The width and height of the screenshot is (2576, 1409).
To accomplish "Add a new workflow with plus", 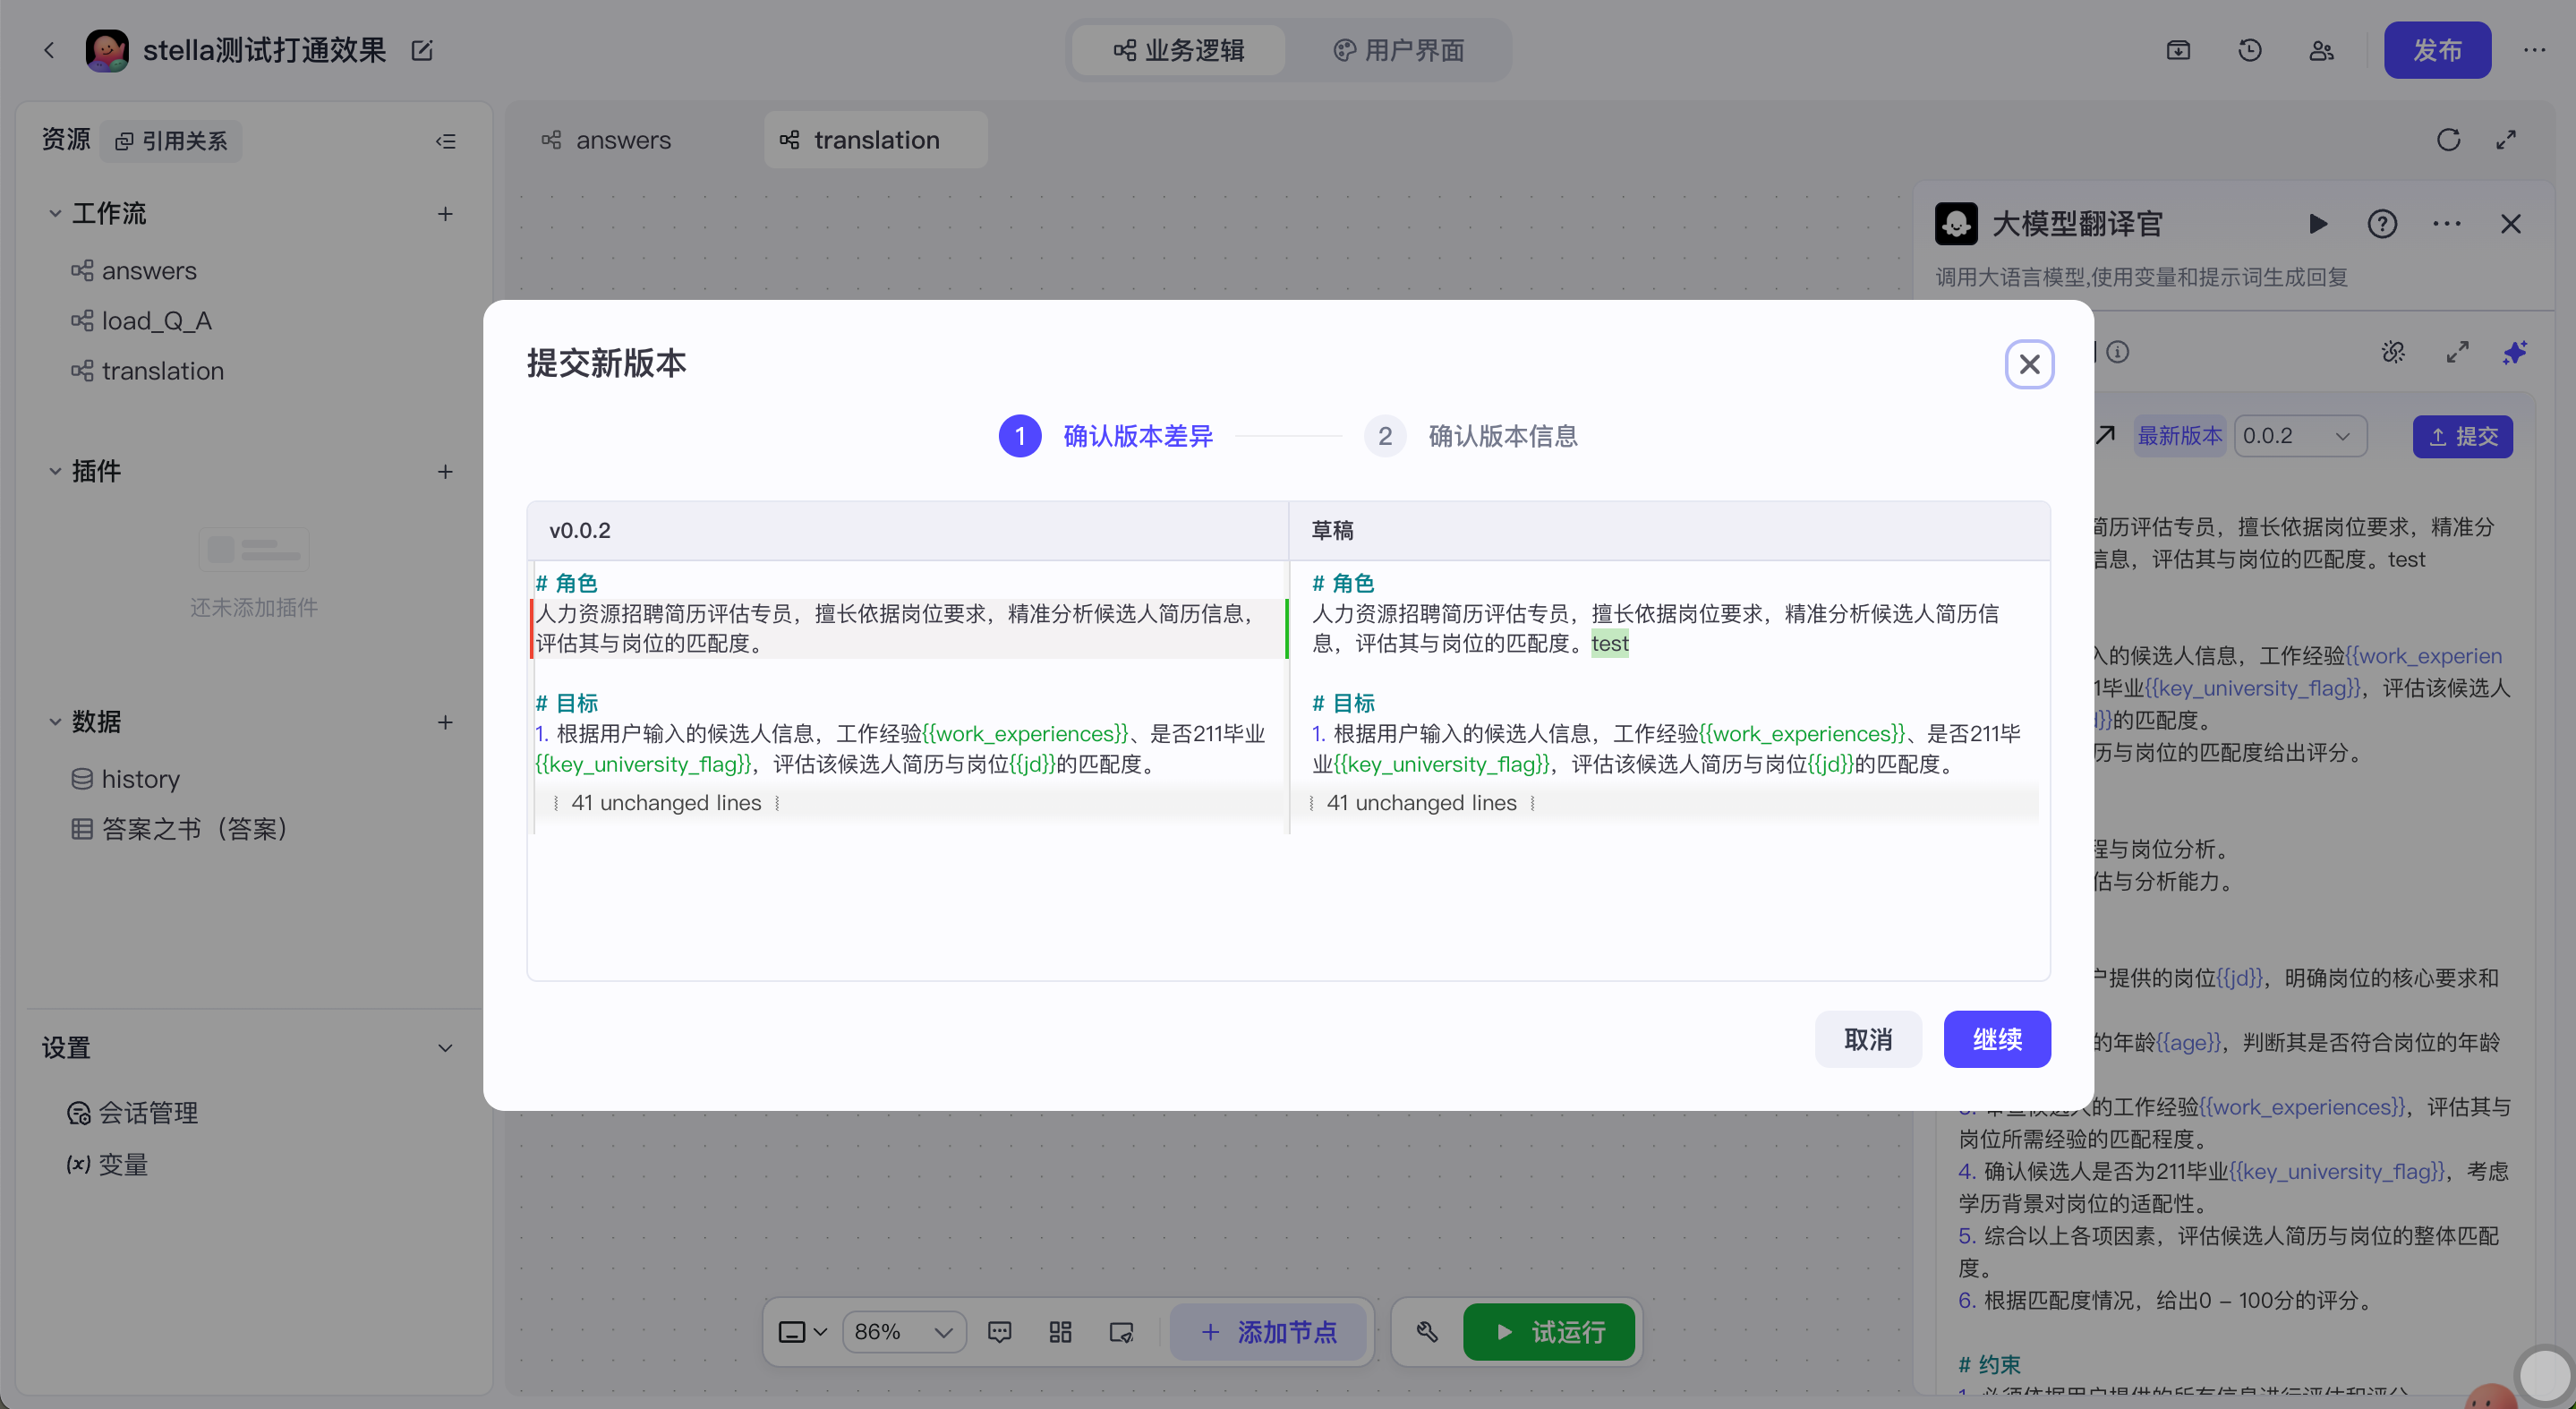I will [445, 213].
